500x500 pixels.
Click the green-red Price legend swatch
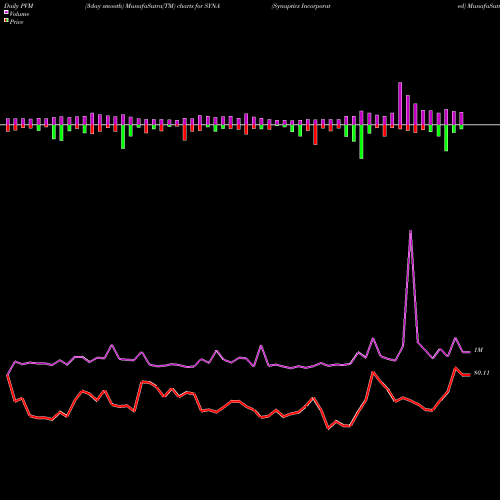(6, 21)
